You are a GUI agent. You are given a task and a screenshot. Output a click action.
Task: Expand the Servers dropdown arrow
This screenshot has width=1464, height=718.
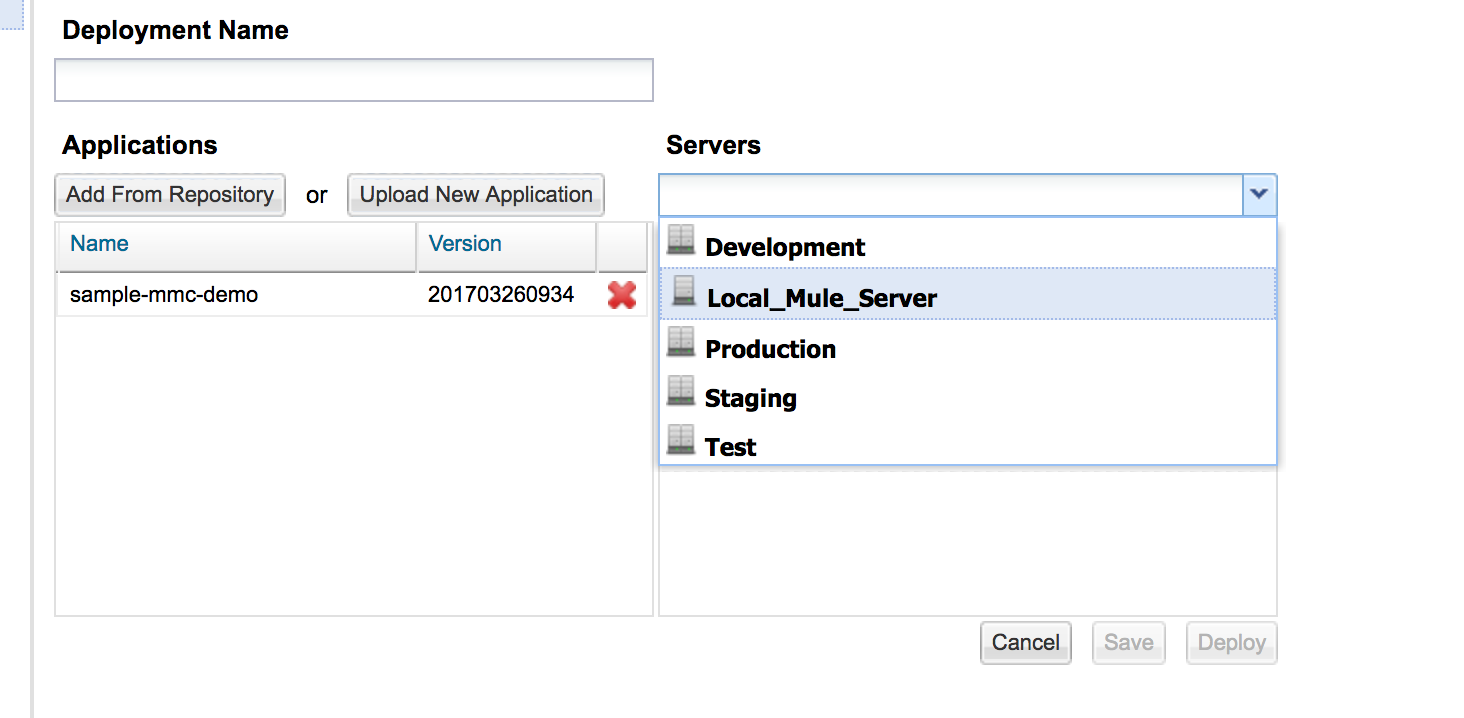1259,194
